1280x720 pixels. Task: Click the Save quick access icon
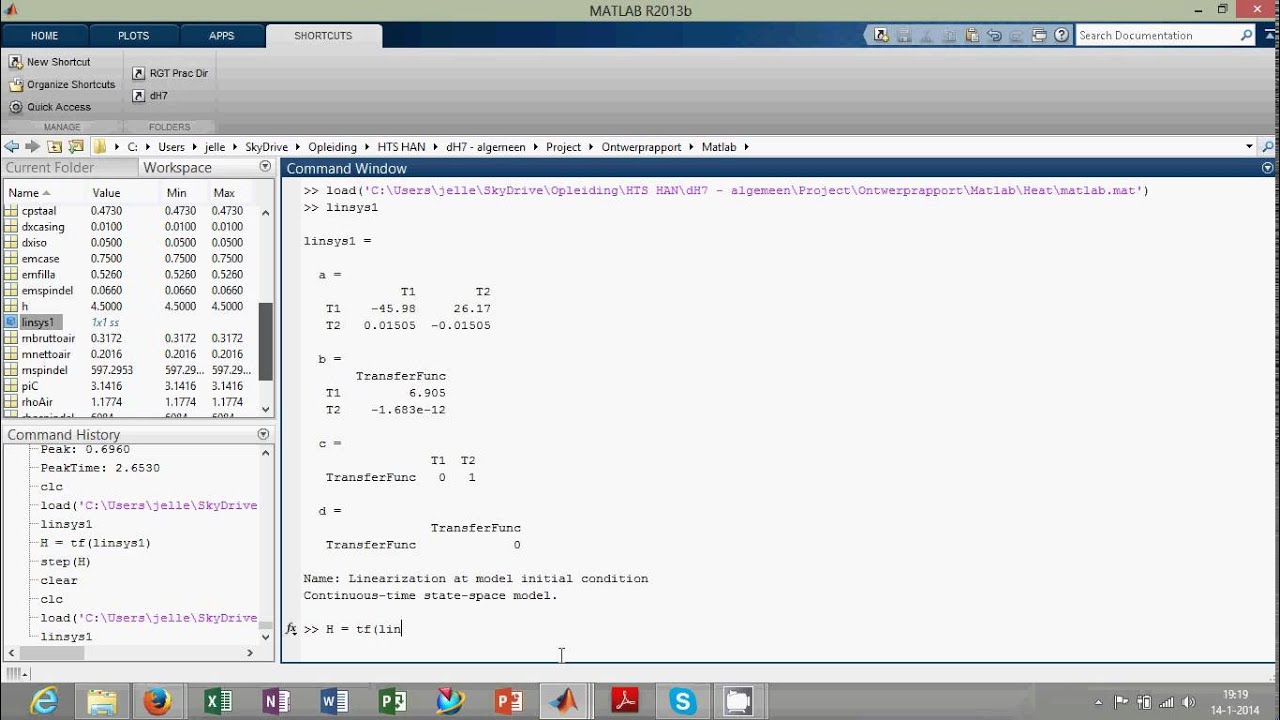[x=904, y=35]
